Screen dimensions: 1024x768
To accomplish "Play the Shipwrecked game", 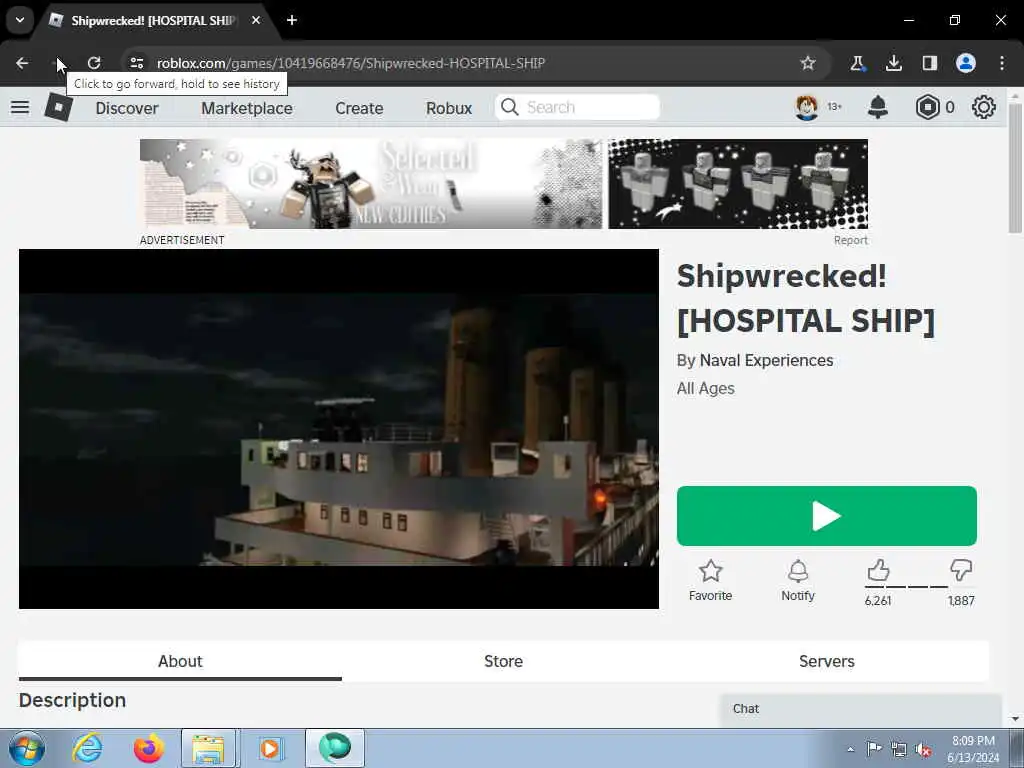I will tap(827, 516).
